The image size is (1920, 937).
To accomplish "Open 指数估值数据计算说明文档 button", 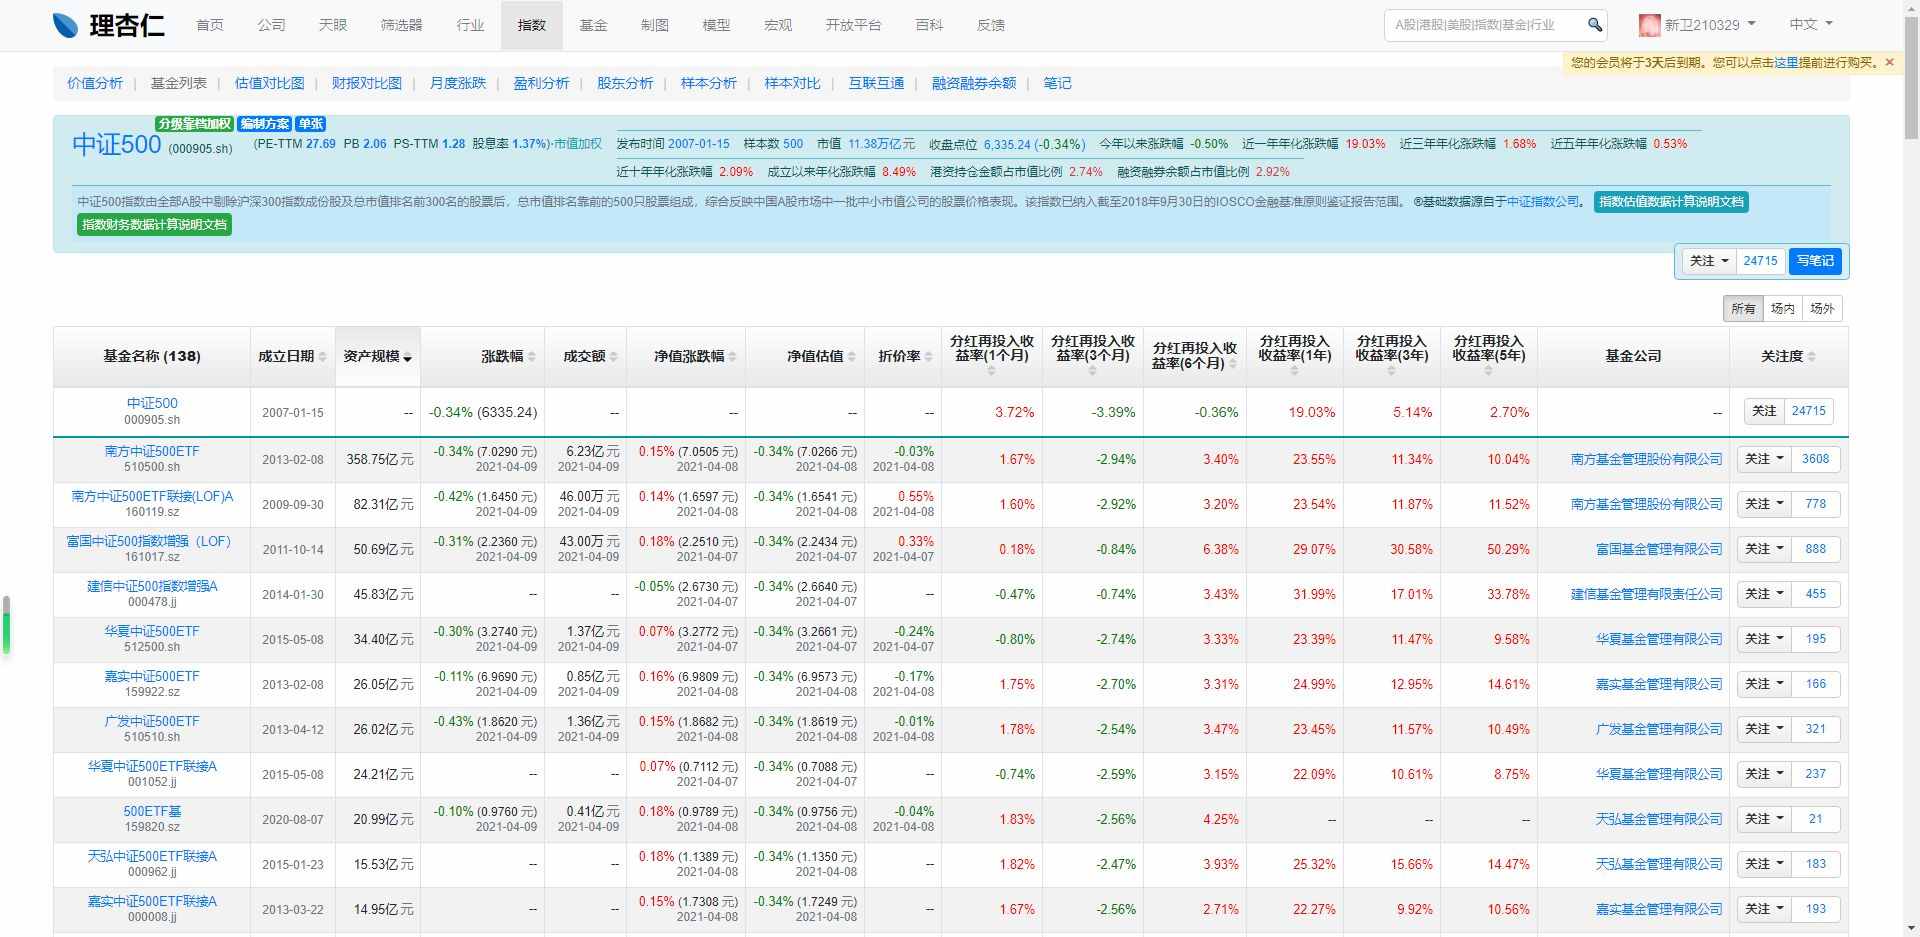I will [x=1671, y=202].
